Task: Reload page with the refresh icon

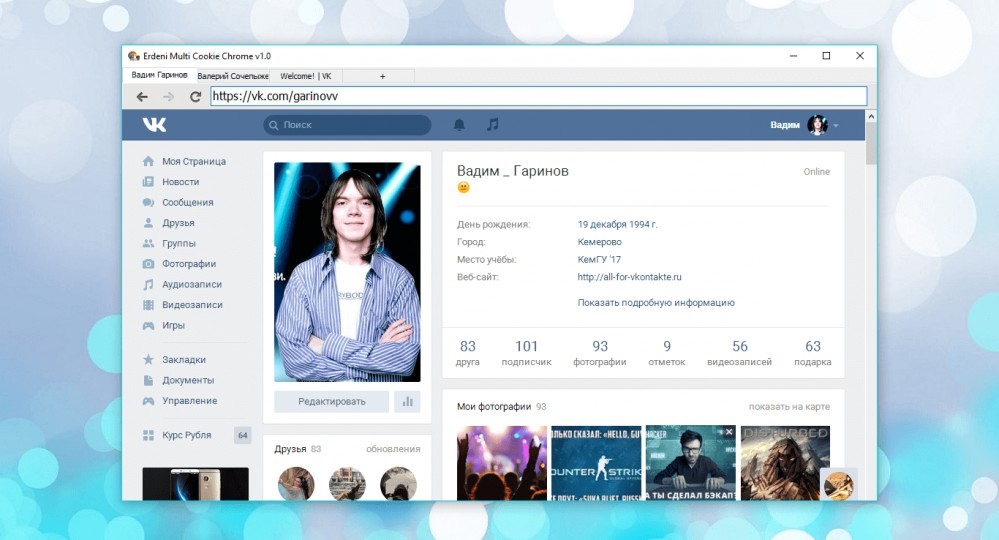Action: 195,97
